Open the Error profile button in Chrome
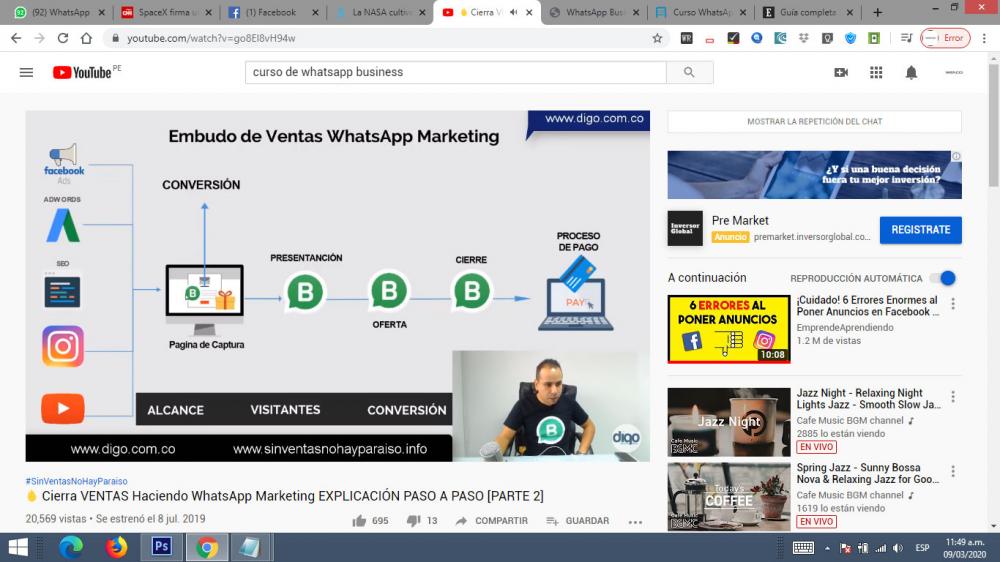Viewport: 1000px width, 562px height. coord(945,38)
